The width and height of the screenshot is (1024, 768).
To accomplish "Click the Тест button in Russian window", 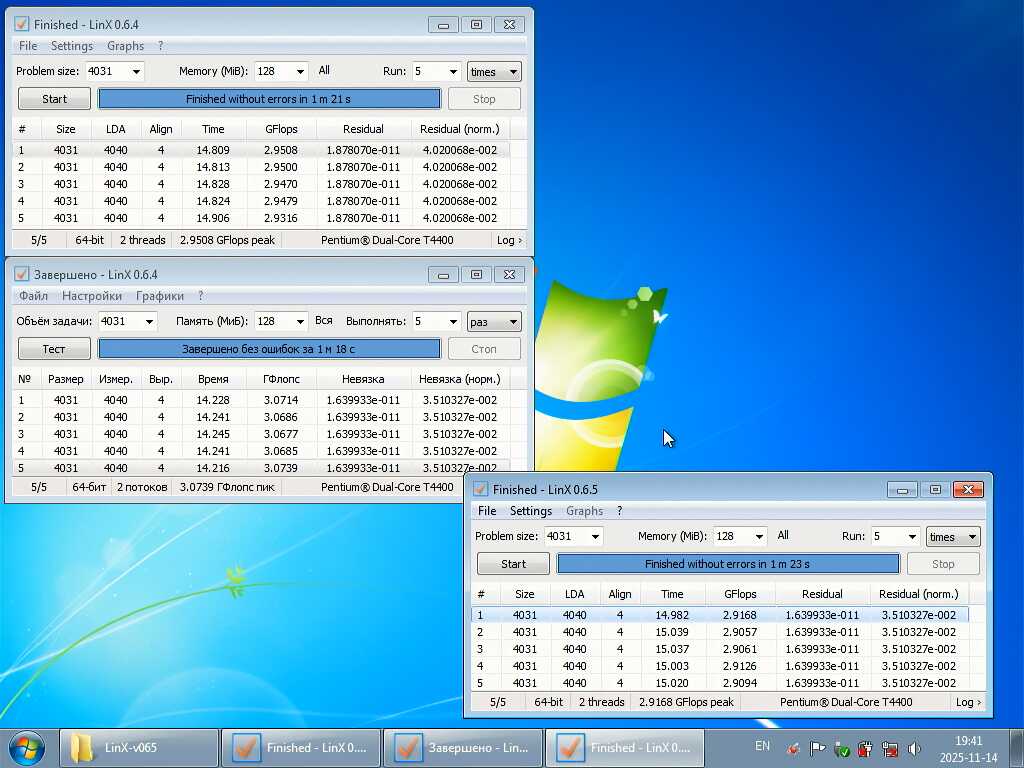I will coord(54,349).
